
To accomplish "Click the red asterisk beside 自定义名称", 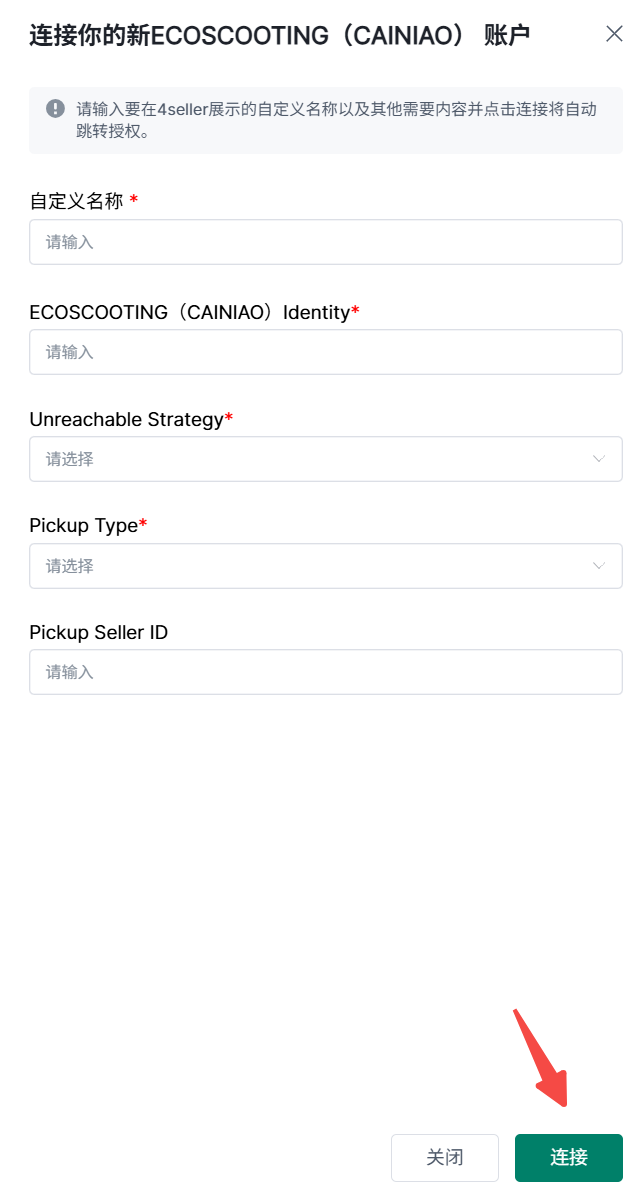I will [134, 200].
